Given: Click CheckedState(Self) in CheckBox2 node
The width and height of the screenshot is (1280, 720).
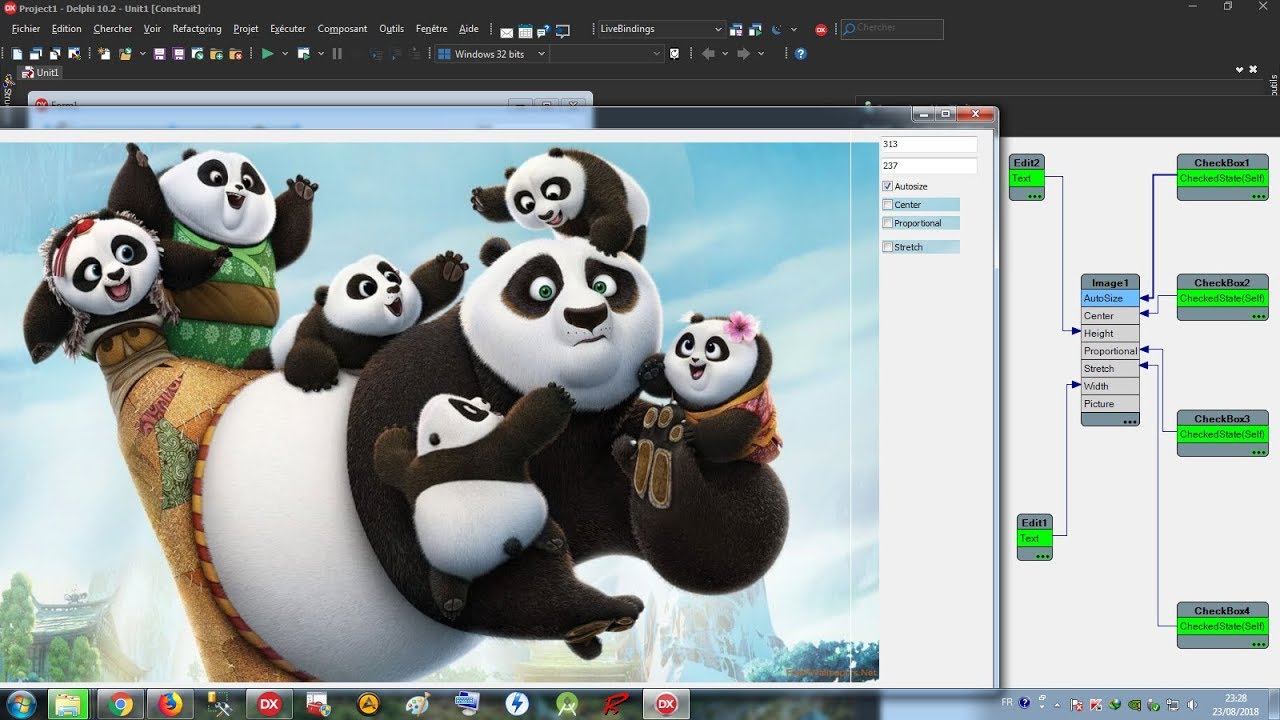Looking at the screenshot, I should tap(1222, 299).
